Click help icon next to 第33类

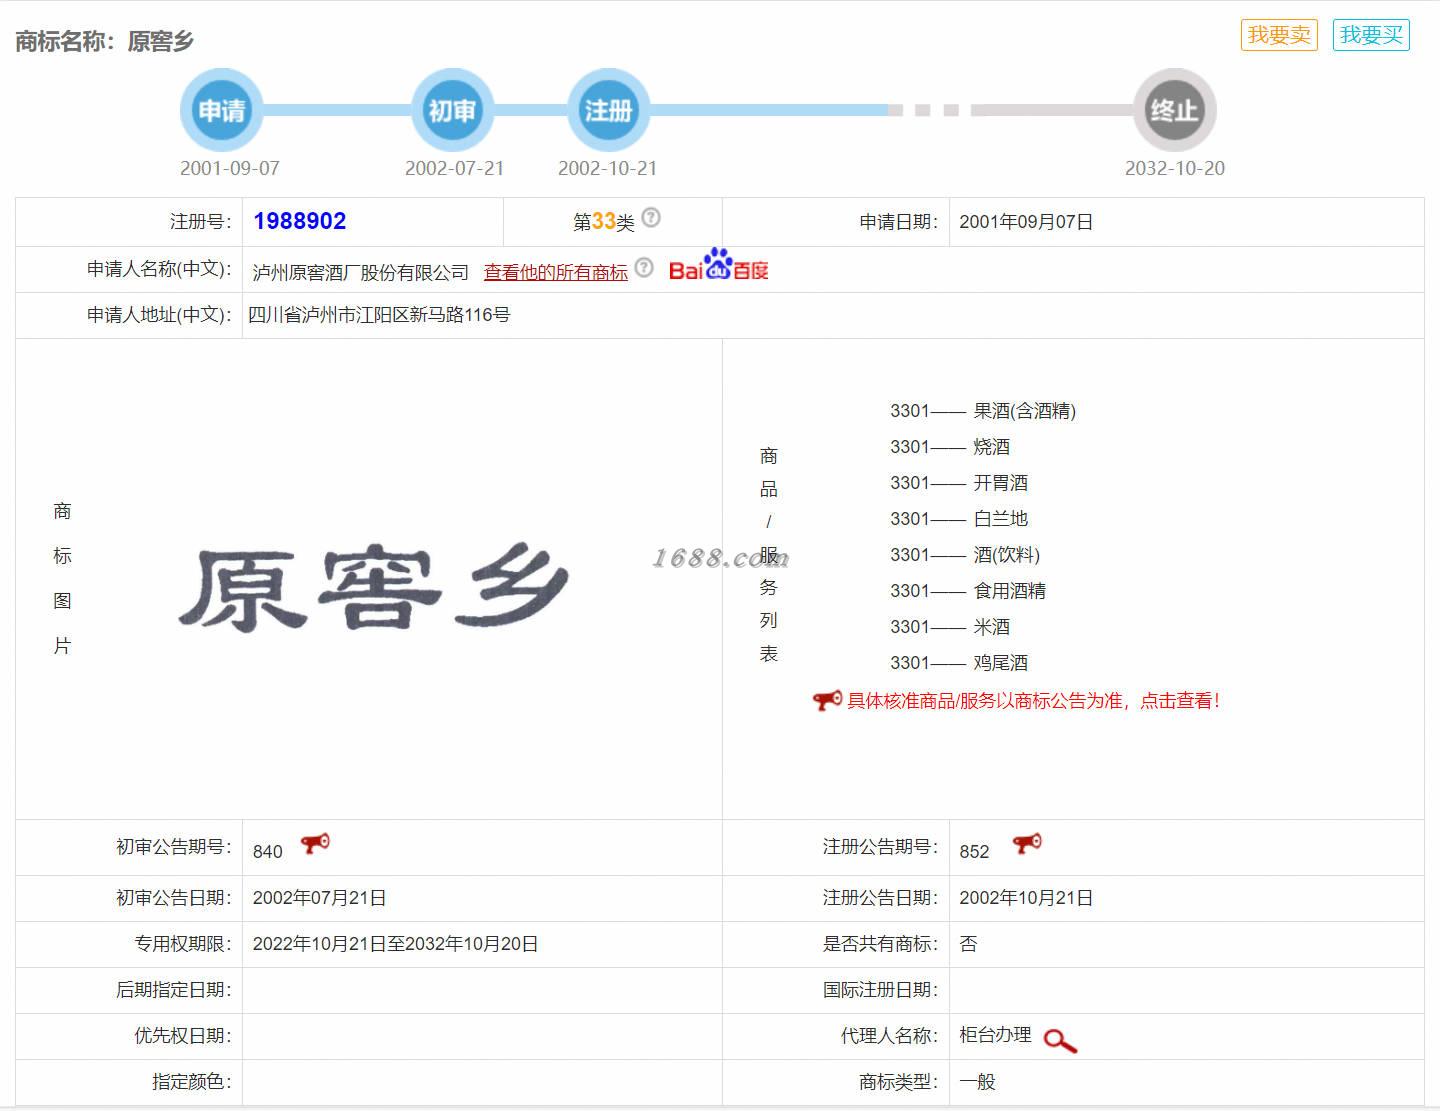pos(651,217)
